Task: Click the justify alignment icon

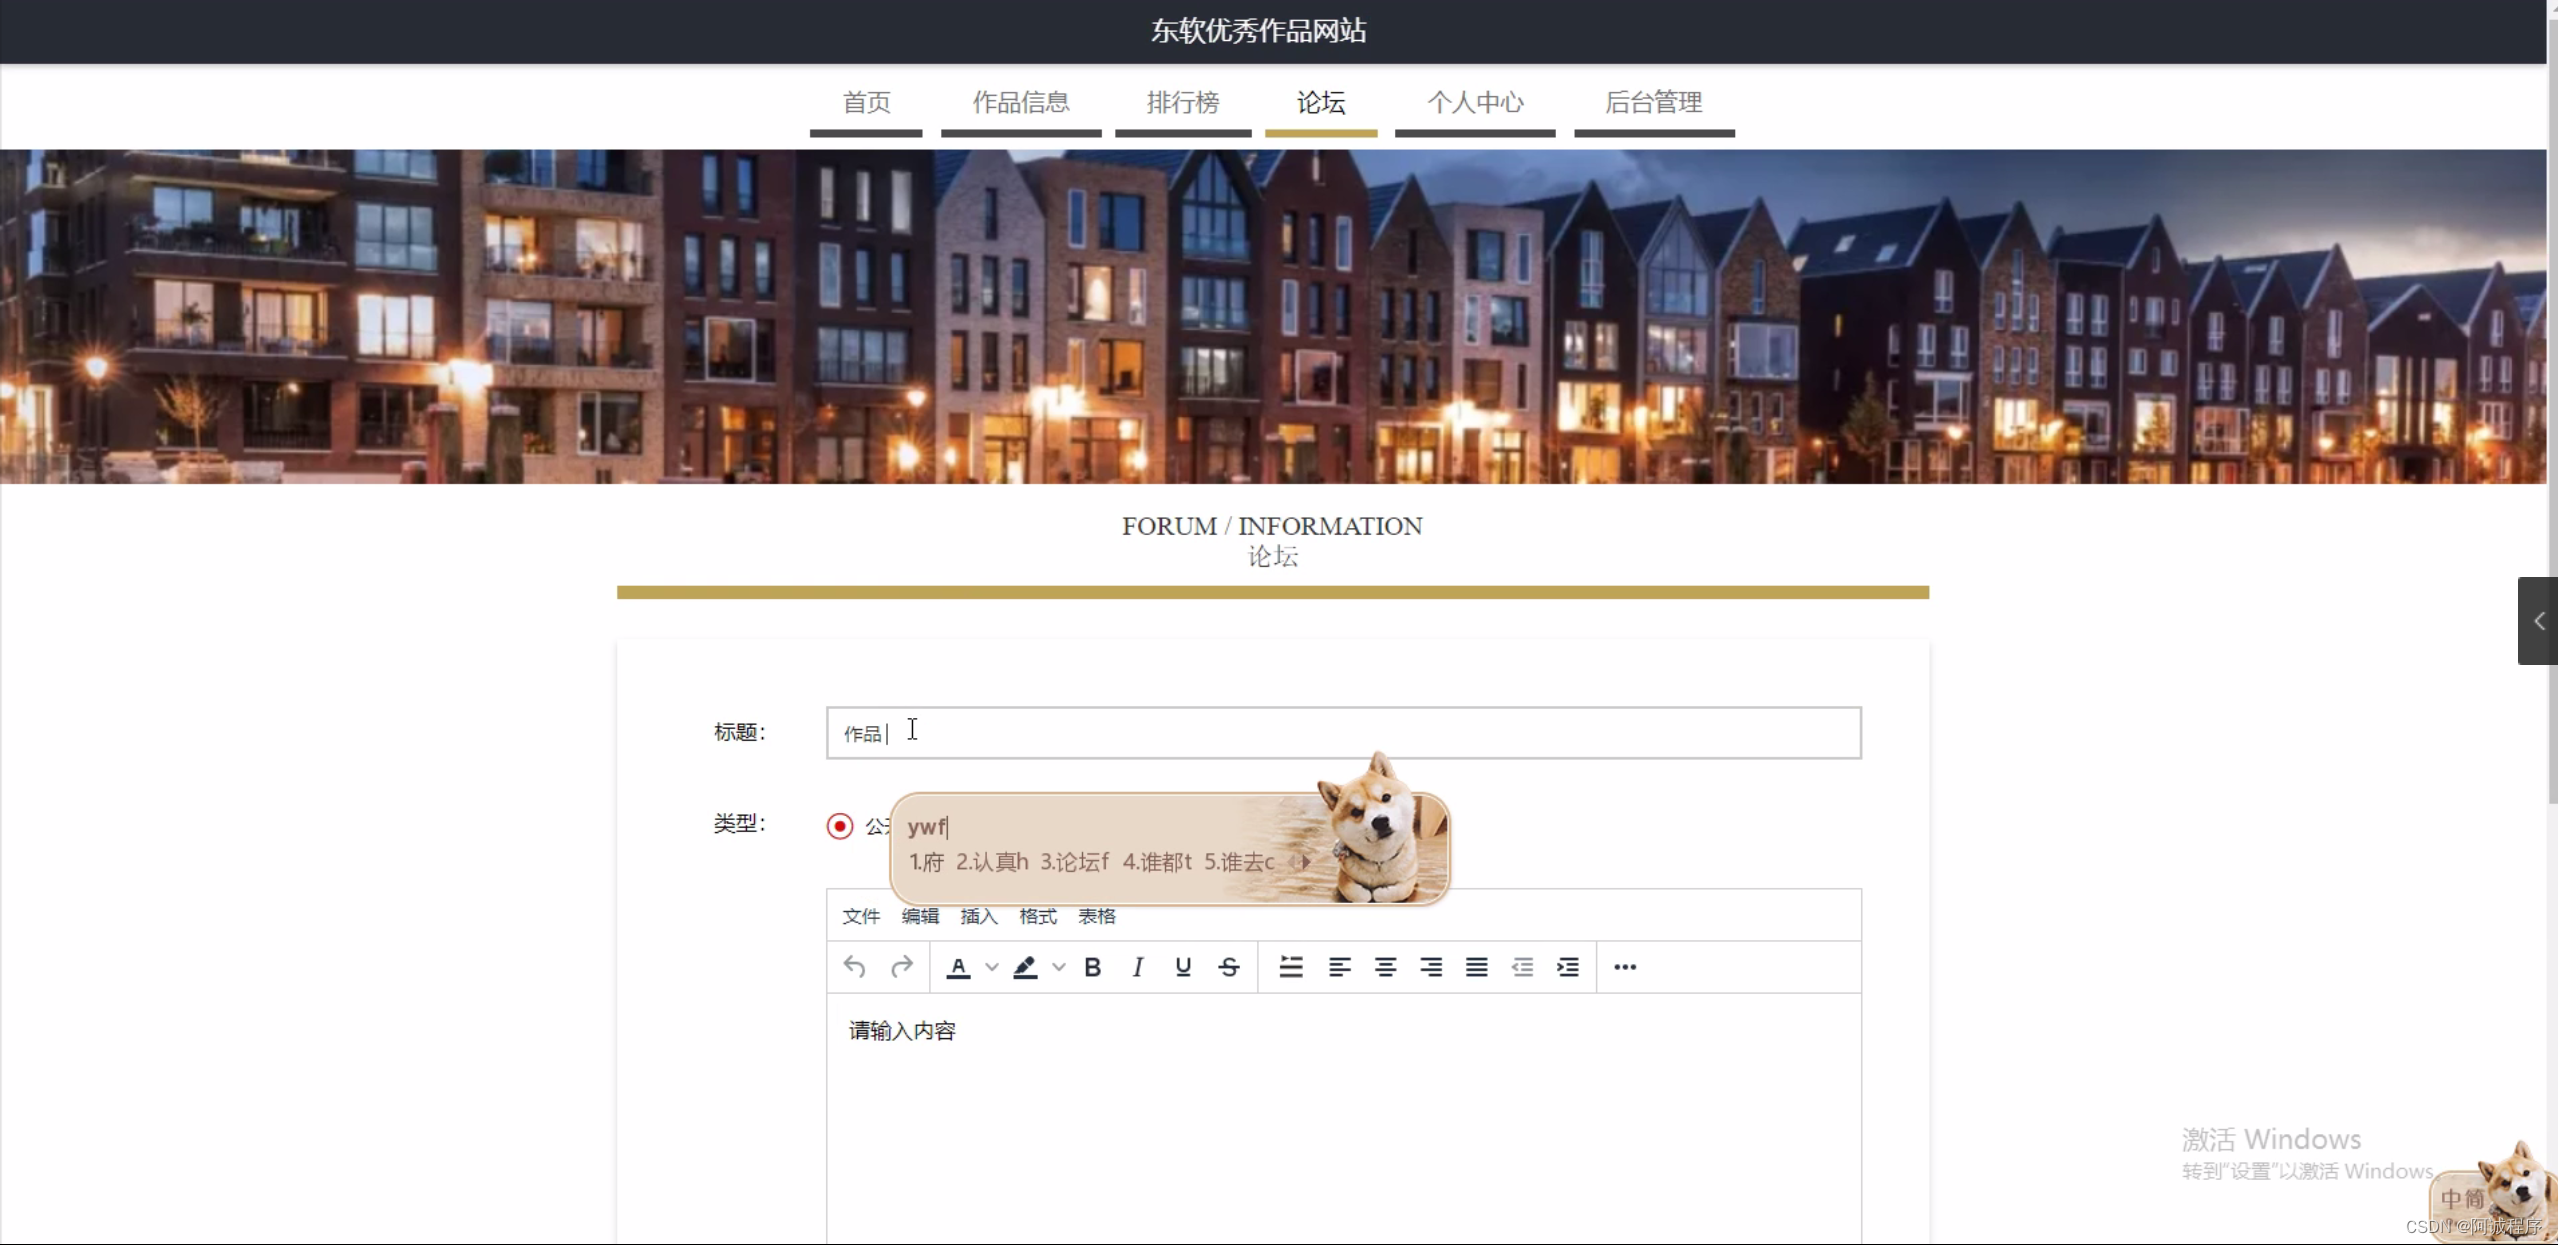Action: point(1475,967)
